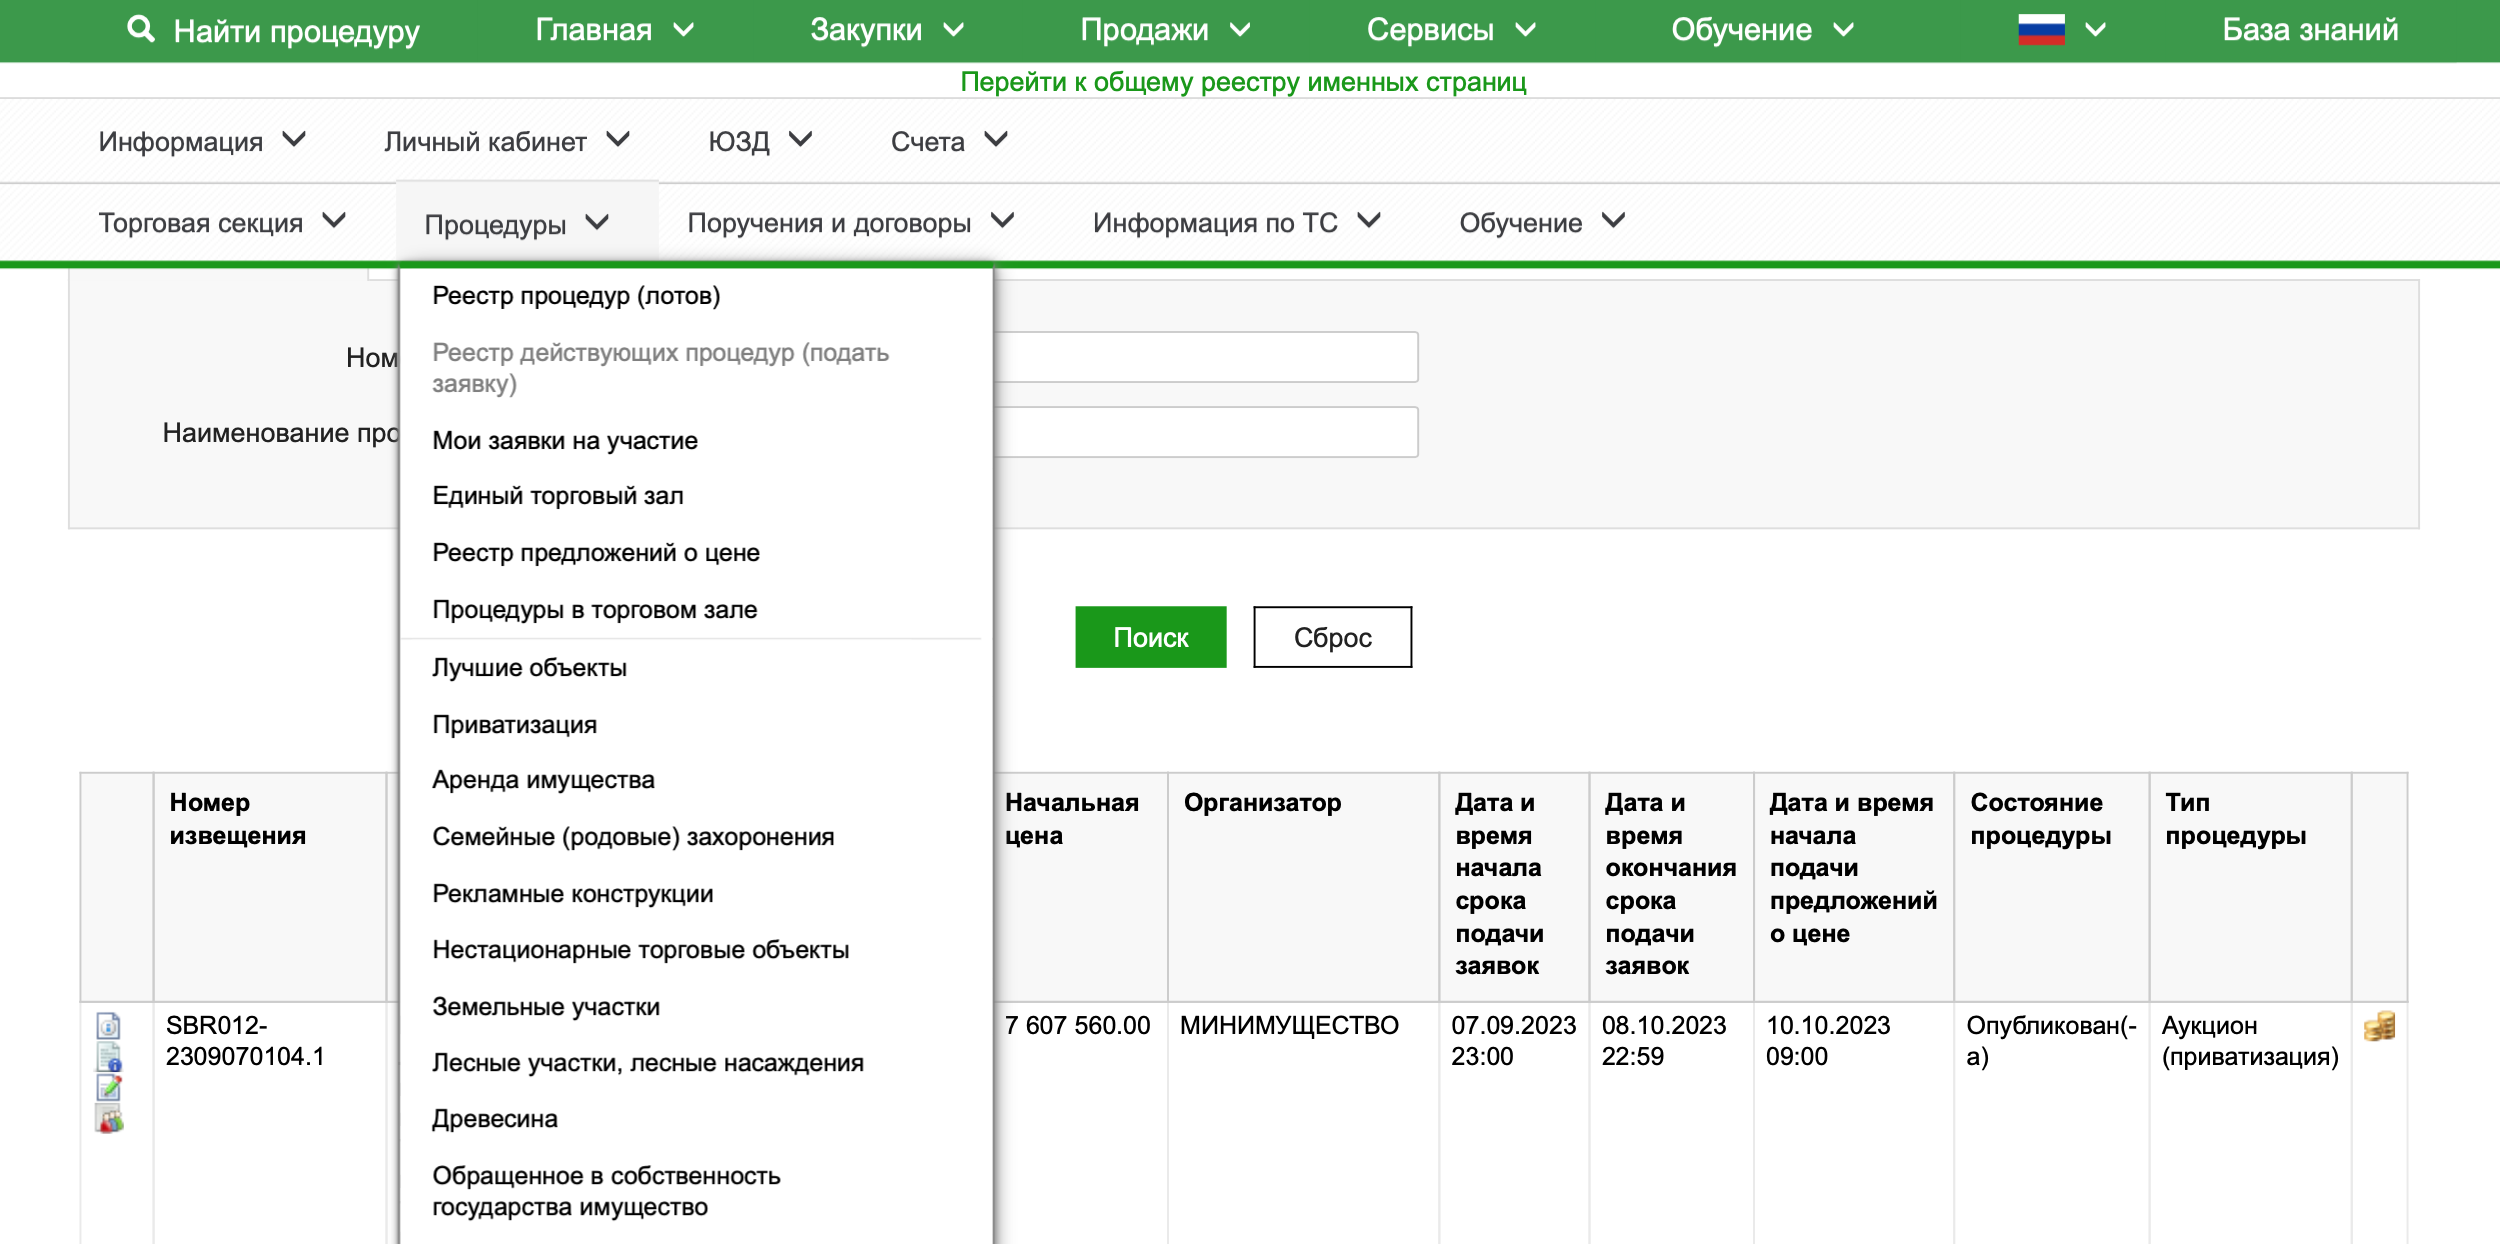2500x1244 pixels.
Task: Click status cell Опубликован(-а)
Action: (x=2051, y=1041)
